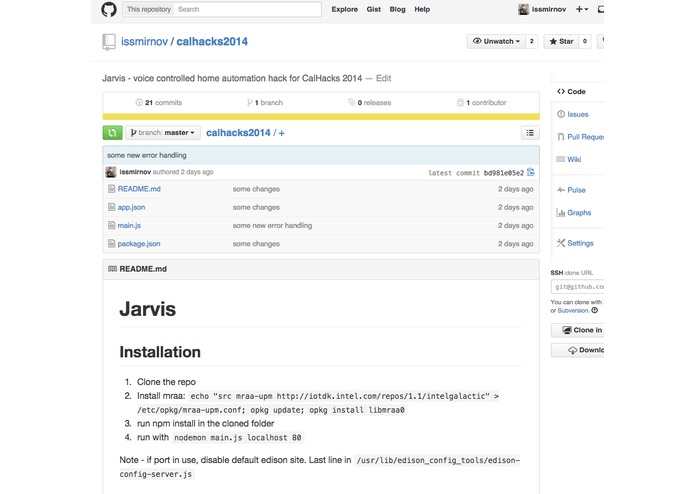View the 0 releases page
The image size is (695, 494).
[x=370, y=102]
